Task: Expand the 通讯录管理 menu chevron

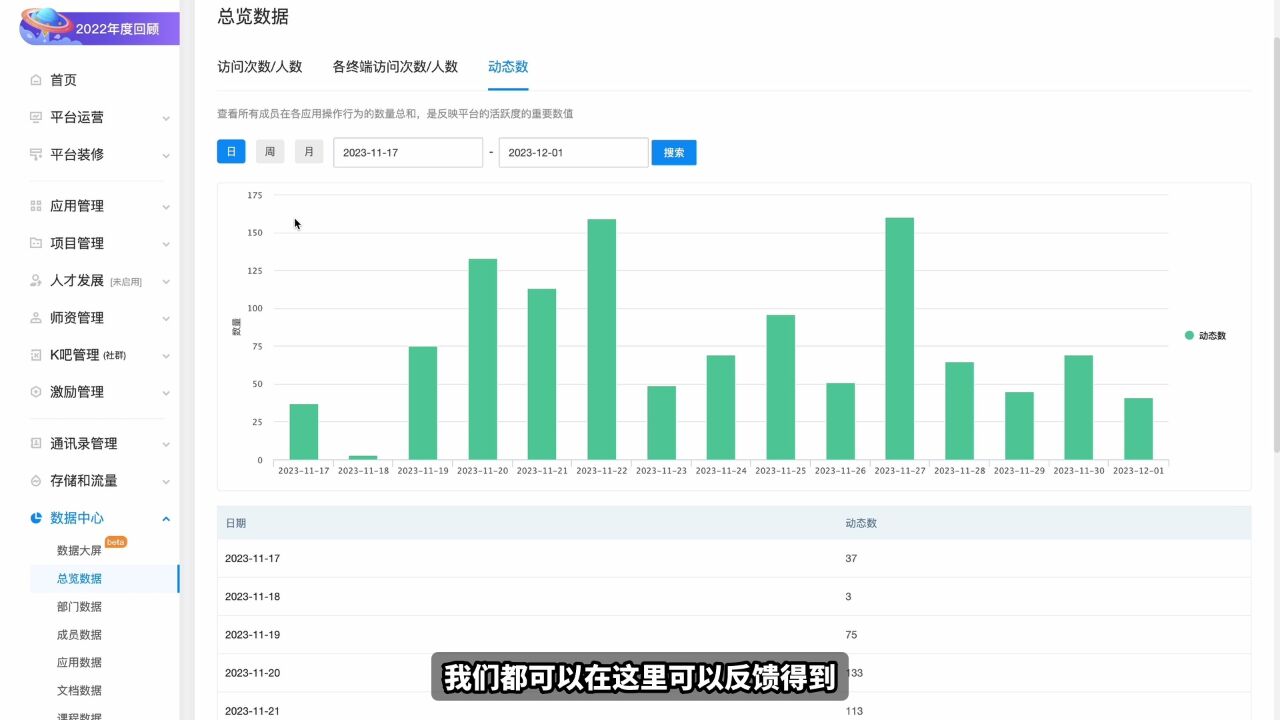Action: [x=166, y=444]
